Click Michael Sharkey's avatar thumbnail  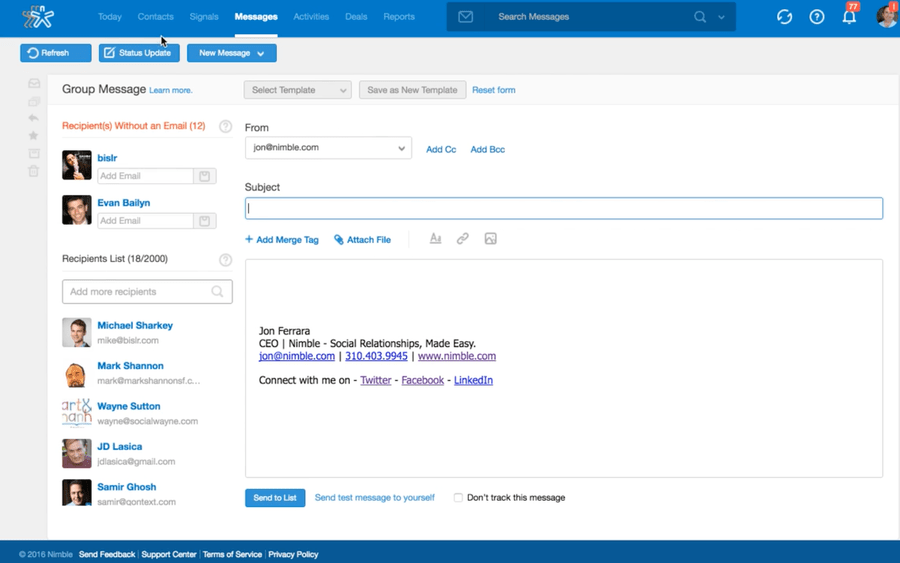[x=77, y=332]
